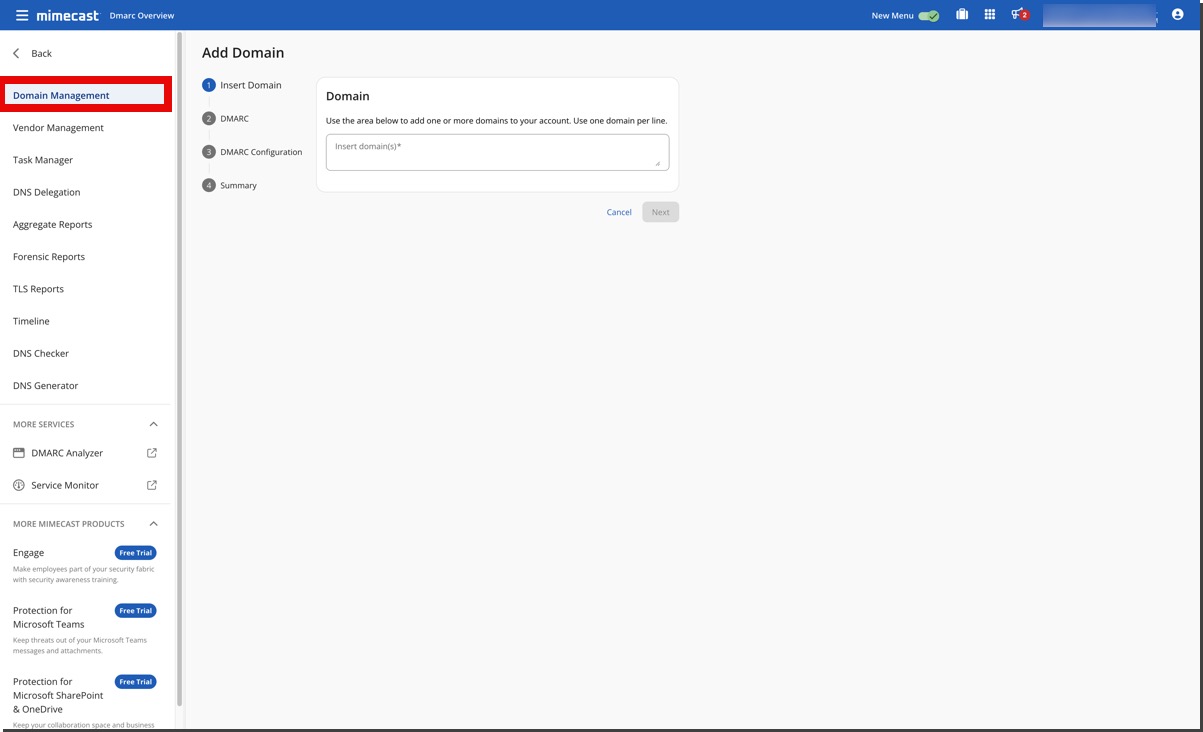This screenshot has height=732, width=1203.
Task: Open the Engage product entry
Action: pyautogui.click(x=28, y=553)
